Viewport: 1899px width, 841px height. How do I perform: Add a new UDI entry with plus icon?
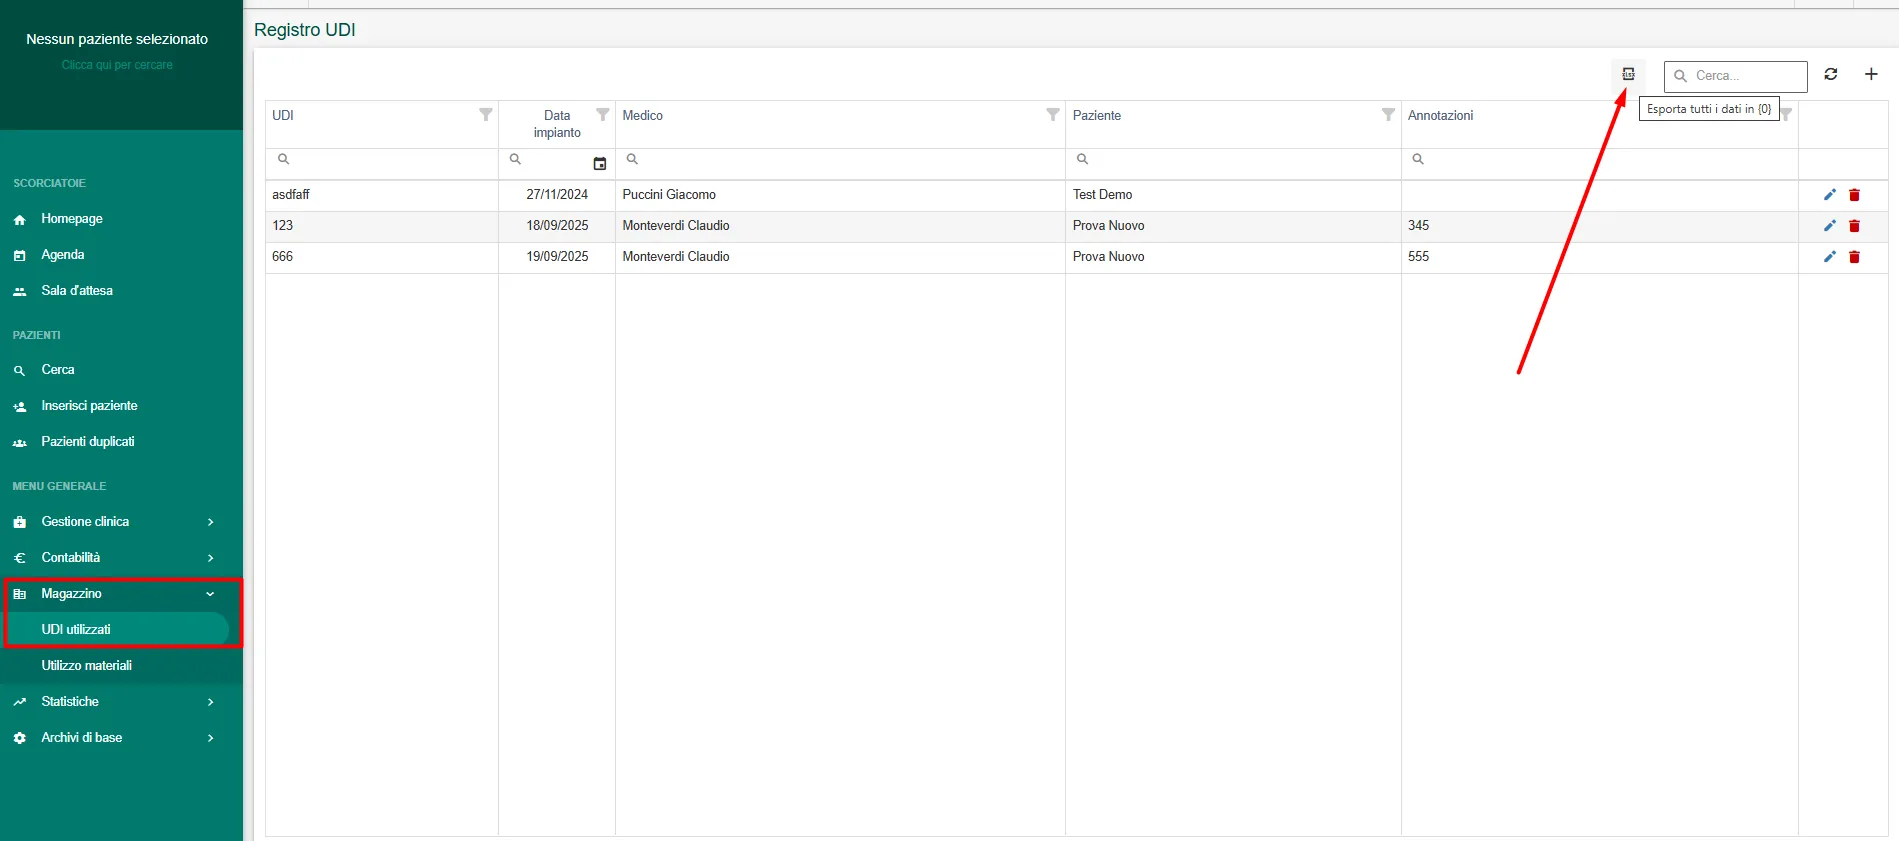[1871, 74]
